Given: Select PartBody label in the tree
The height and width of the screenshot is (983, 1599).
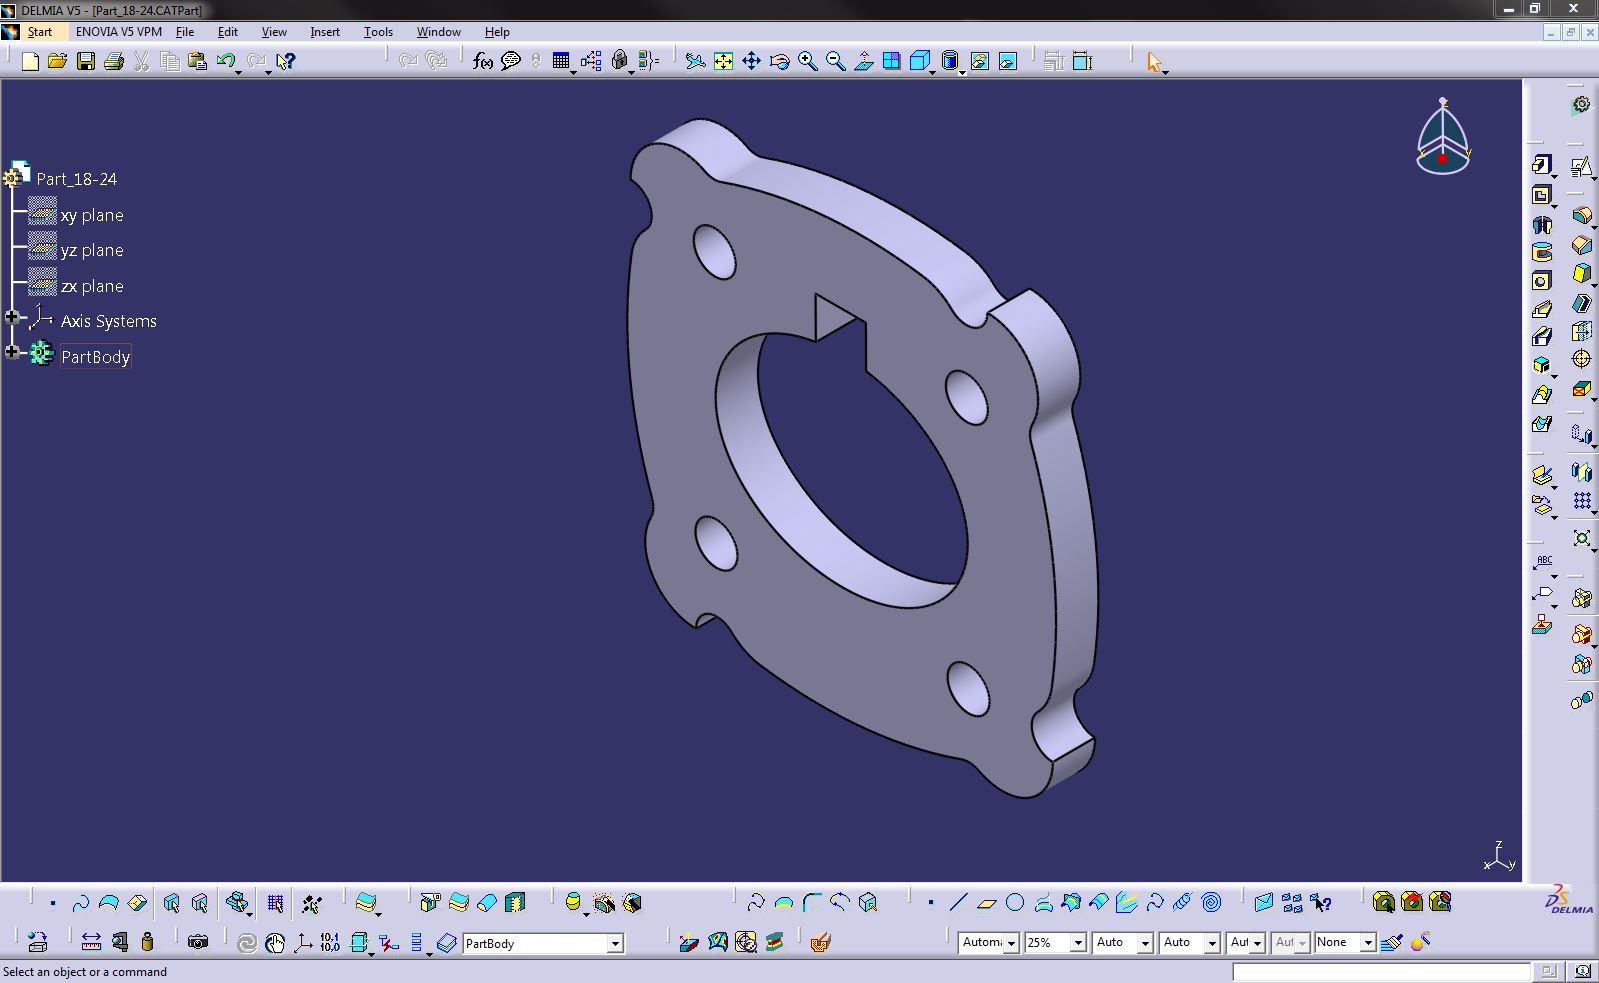Looking at the screenshot, I should pyautogui.click(x=96, y=357).
